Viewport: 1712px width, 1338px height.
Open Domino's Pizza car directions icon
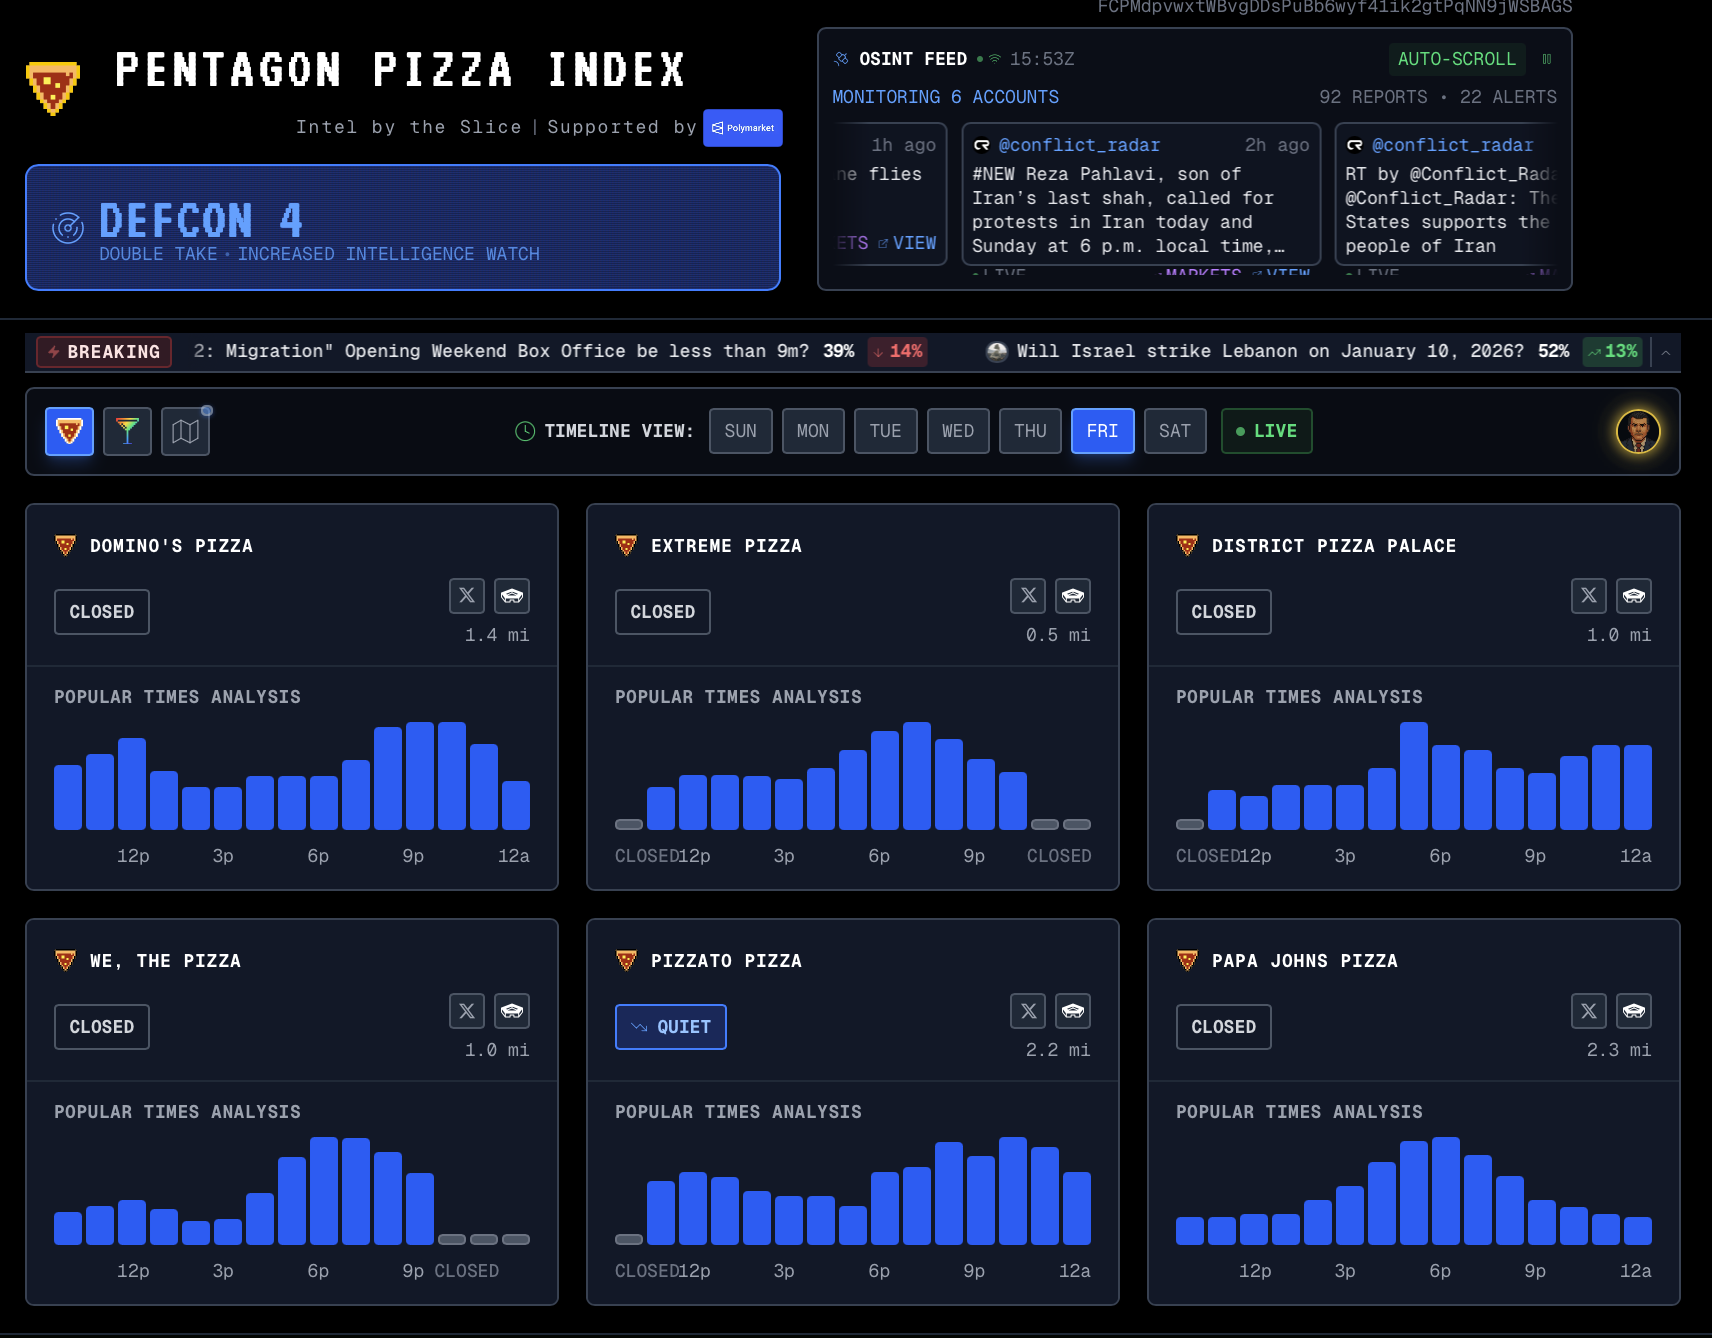pyautogui.click(x=512, y=596)
